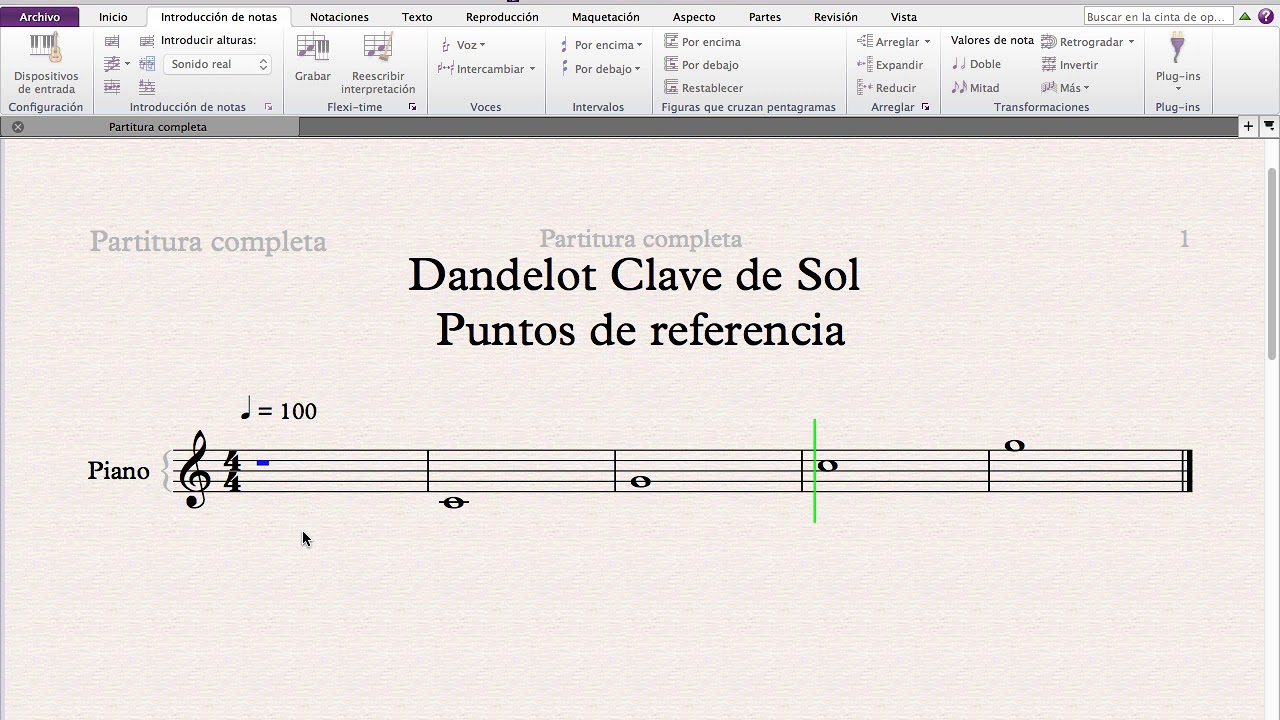Click the bottom-left icon in Introducción de notas group
The height and width of the screenshot is (720, 1280).
(x=112, y=87)
